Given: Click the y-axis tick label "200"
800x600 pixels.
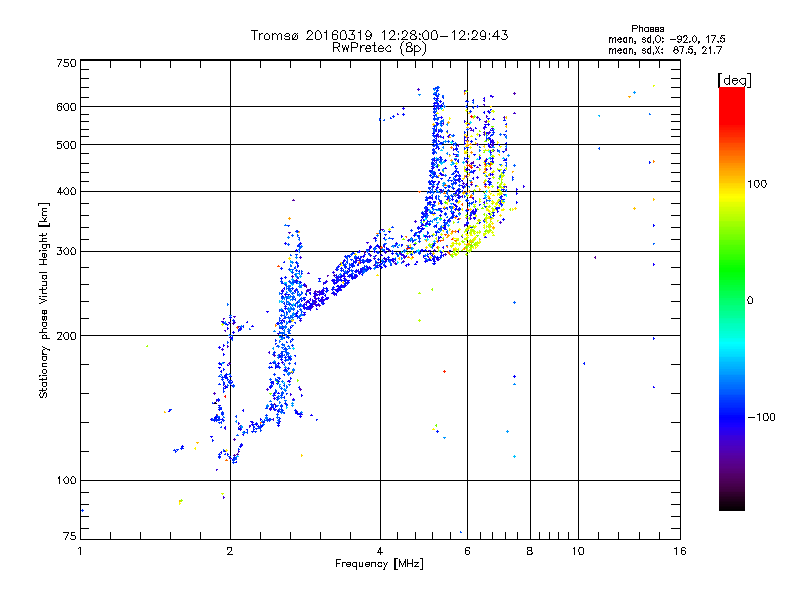Looking at the screenshot, I should coord(66,336).
